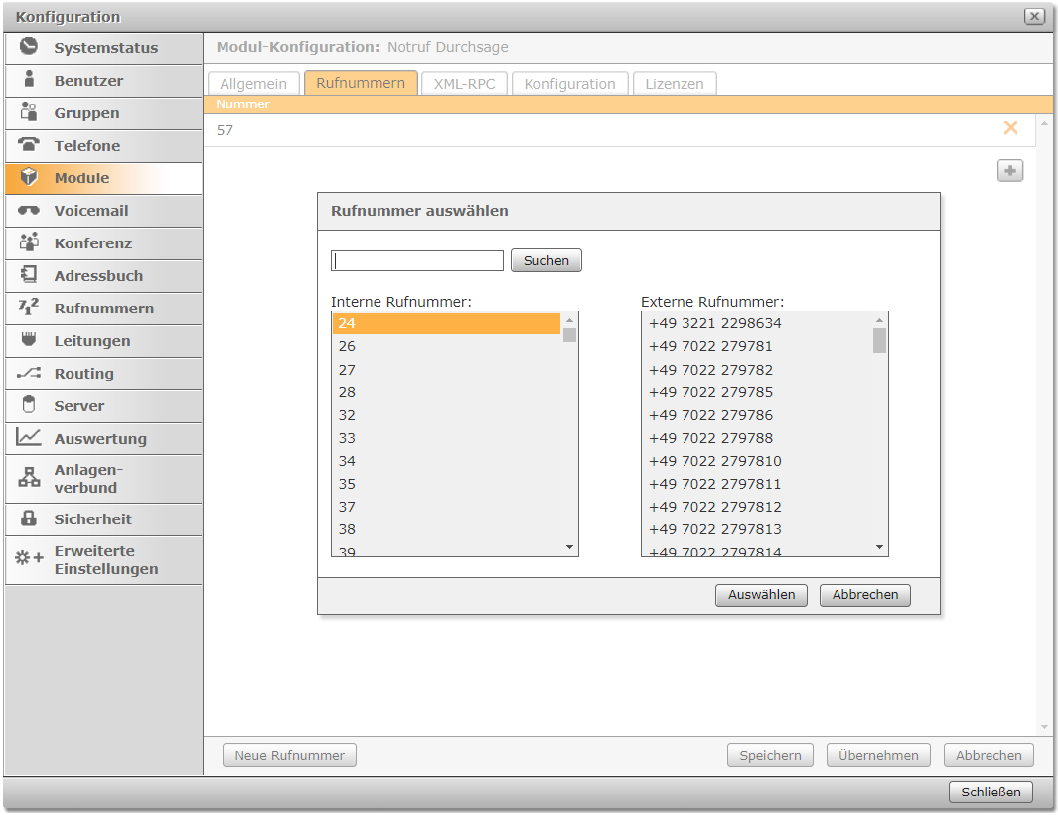Select internal number 27
Viewport: 1058px width, 815px height.
447,370
